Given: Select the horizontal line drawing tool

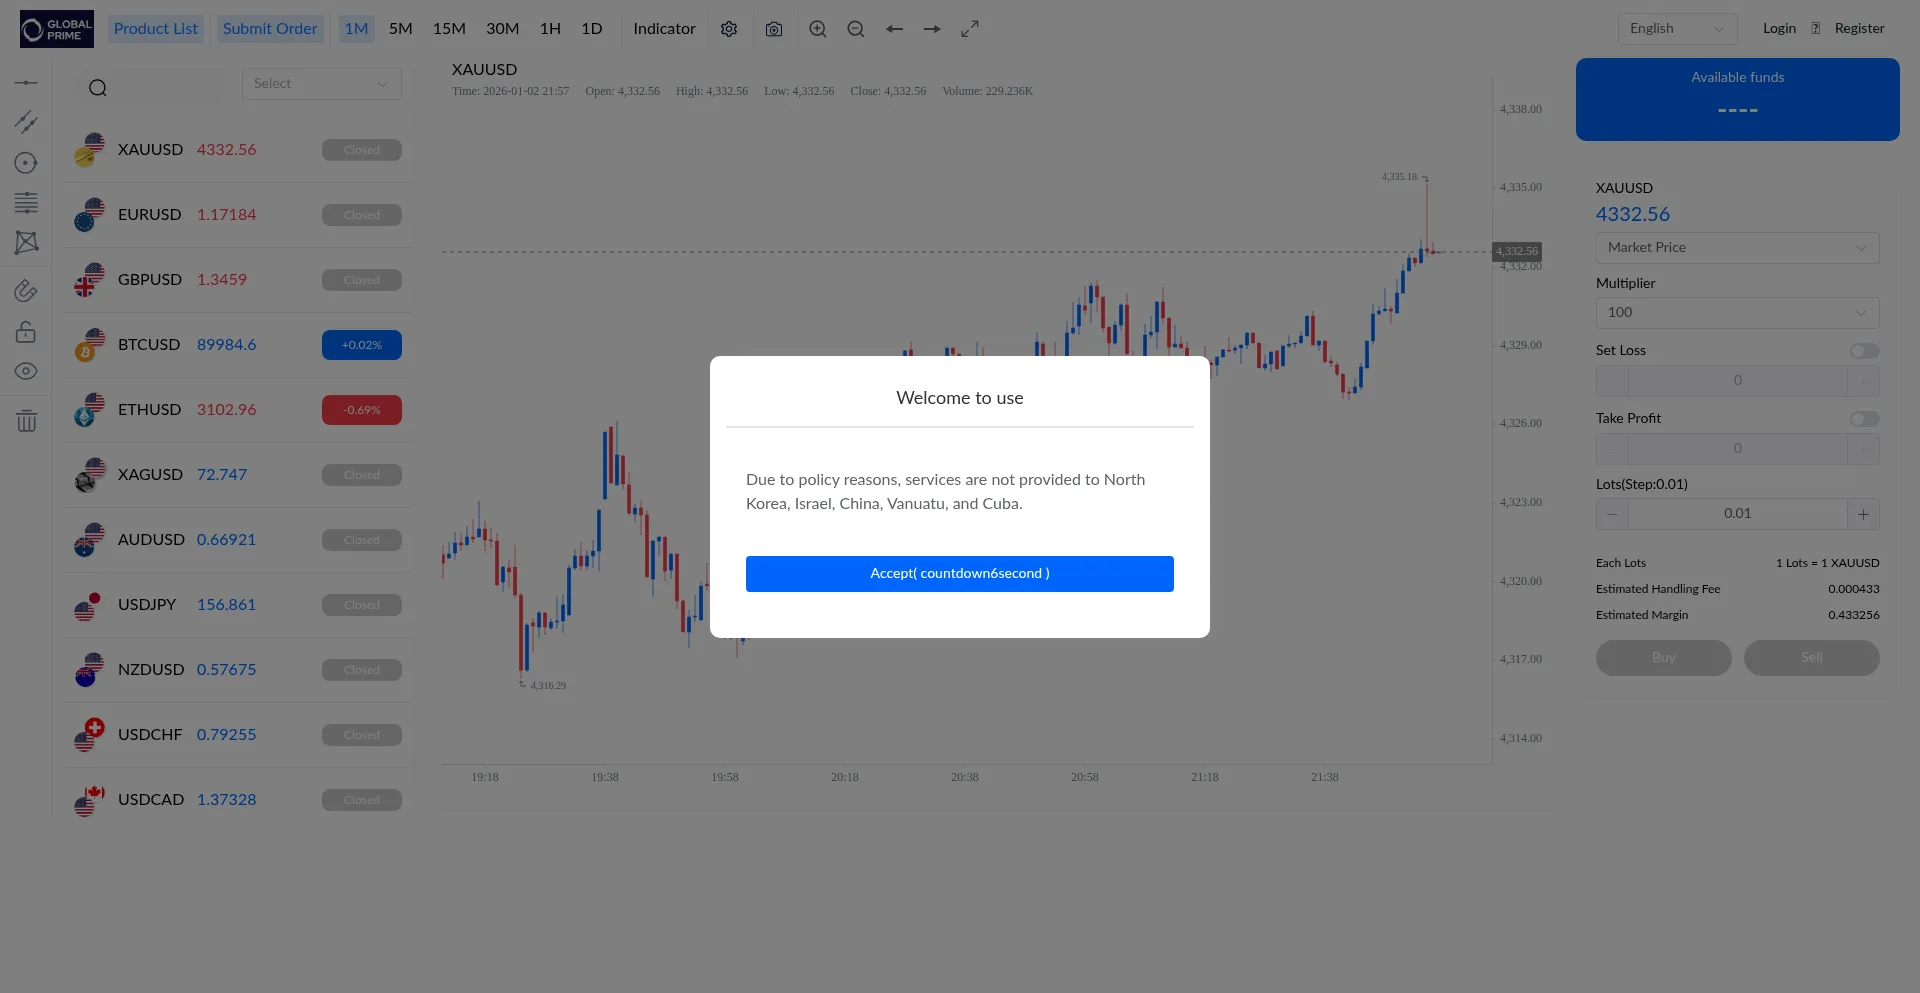Looking at the screenshot, I should pos(26,82).
